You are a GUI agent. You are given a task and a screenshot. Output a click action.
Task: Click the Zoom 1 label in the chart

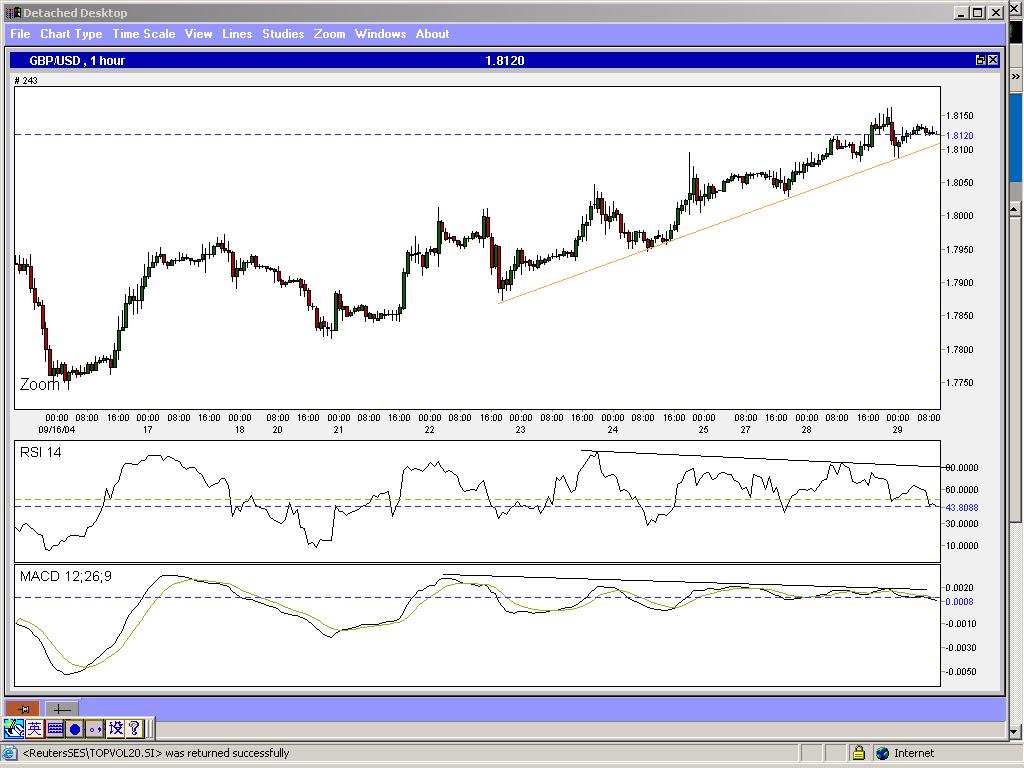pyautogui.click(x=44, y=384)
